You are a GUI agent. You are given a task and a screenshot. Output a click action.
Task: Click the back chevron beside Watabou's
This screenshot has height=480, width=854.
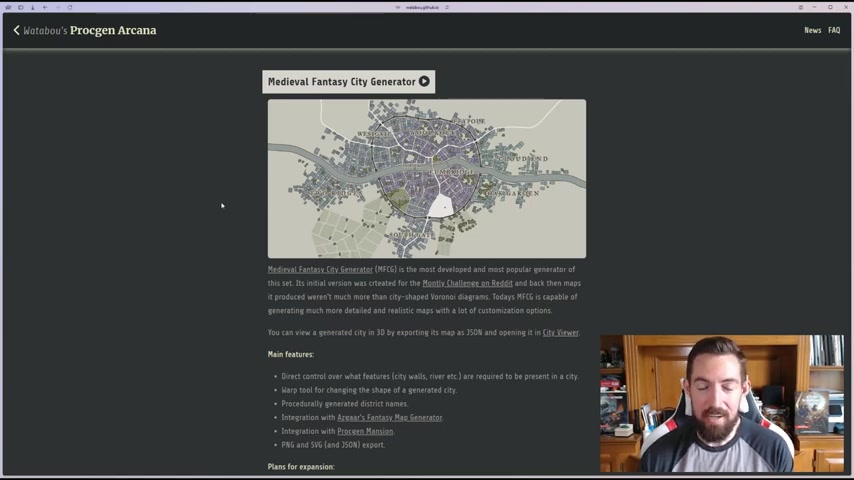(x=16, y=30)
